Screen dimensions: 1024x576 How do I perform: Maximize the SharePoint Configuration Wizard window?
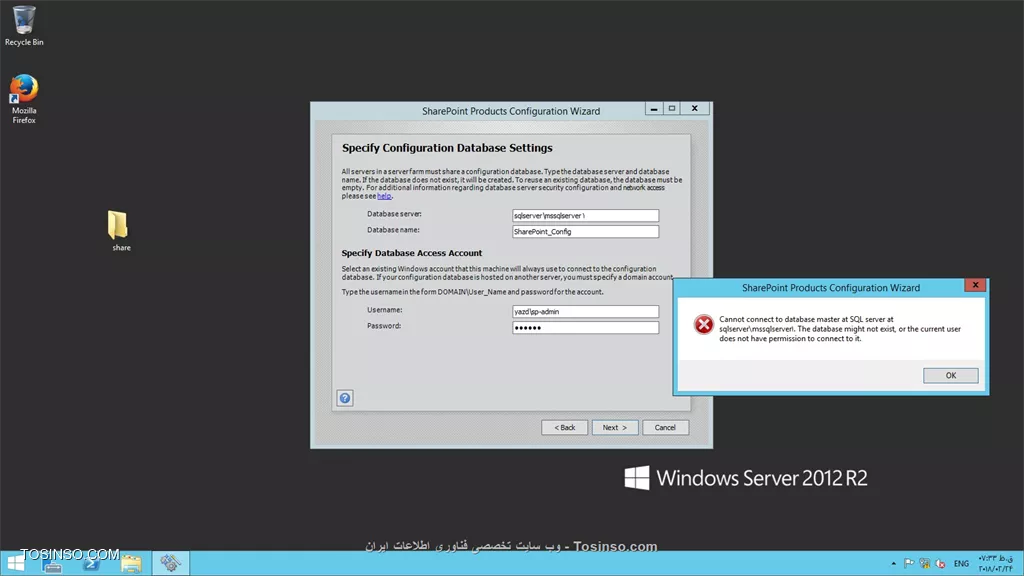[x=671, y=108]
